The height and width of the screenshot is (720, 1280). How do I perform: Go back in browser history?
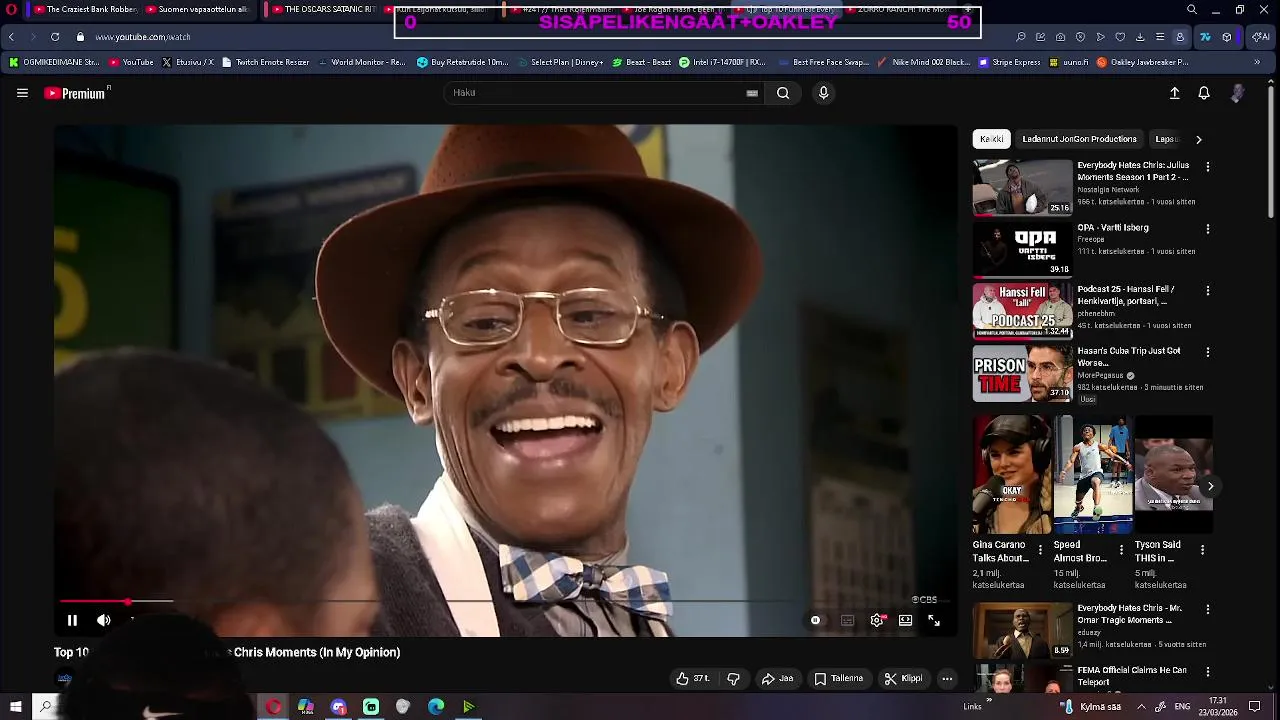11,37
